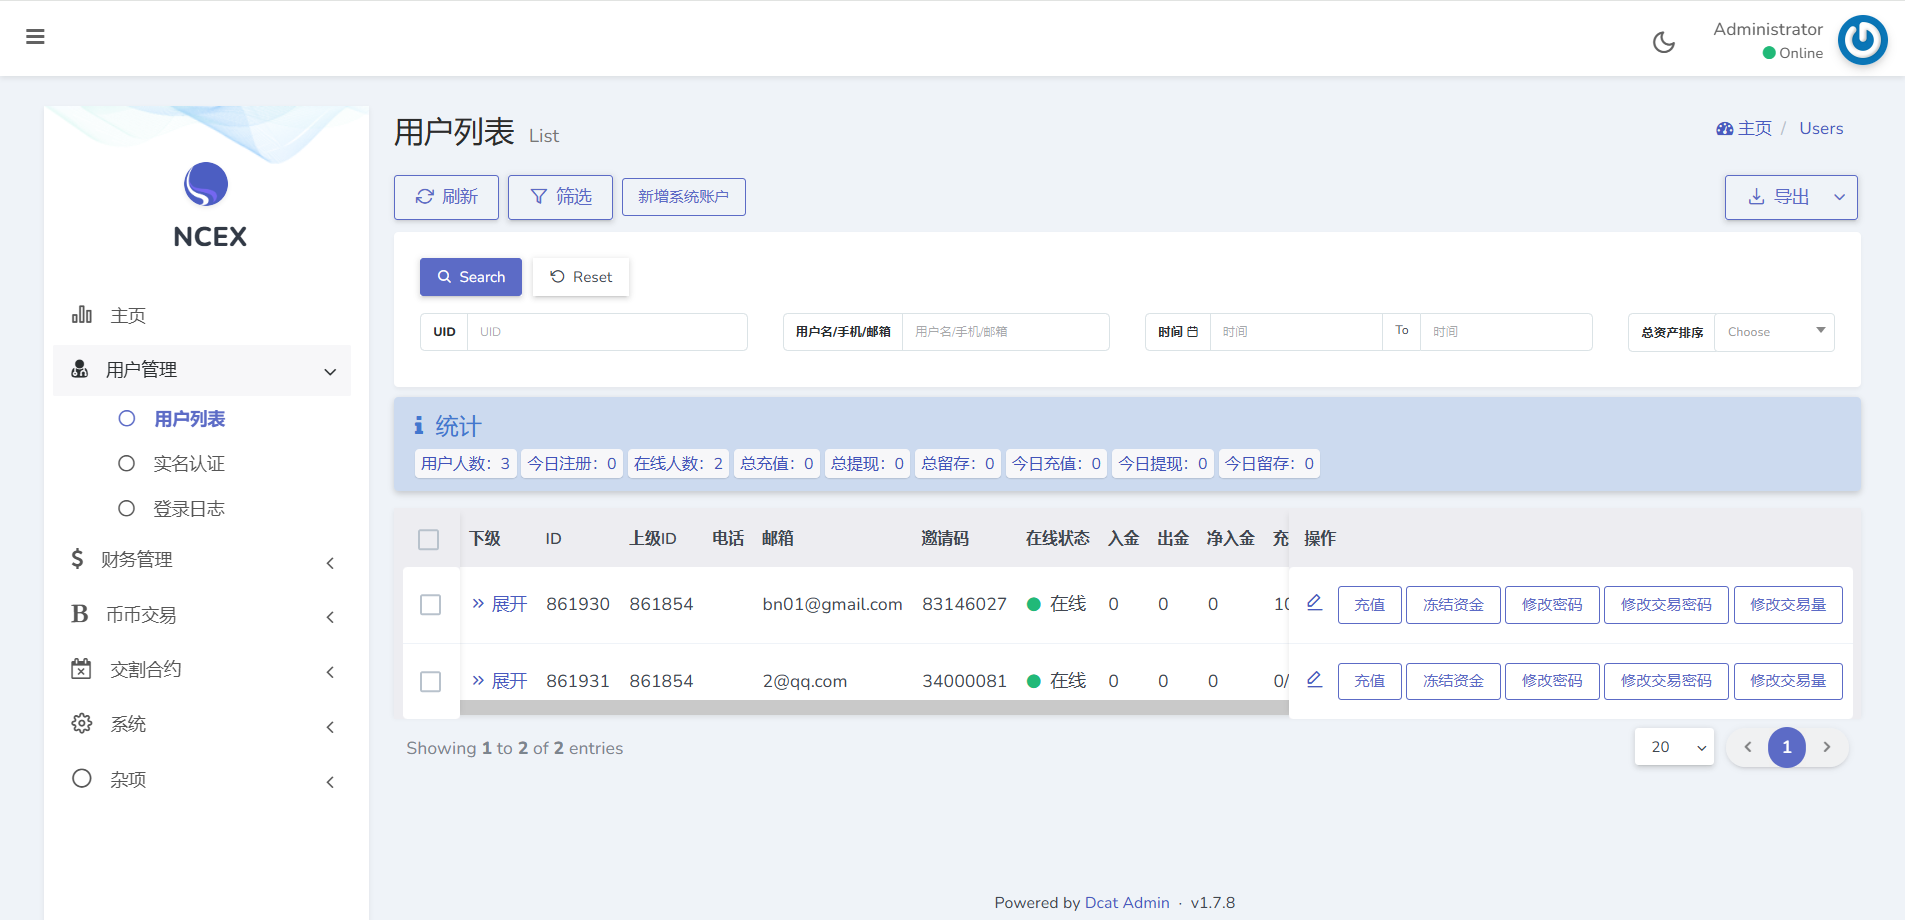Click the Search button
This screenshot has width=1905, height=920.
pos(471,277)
